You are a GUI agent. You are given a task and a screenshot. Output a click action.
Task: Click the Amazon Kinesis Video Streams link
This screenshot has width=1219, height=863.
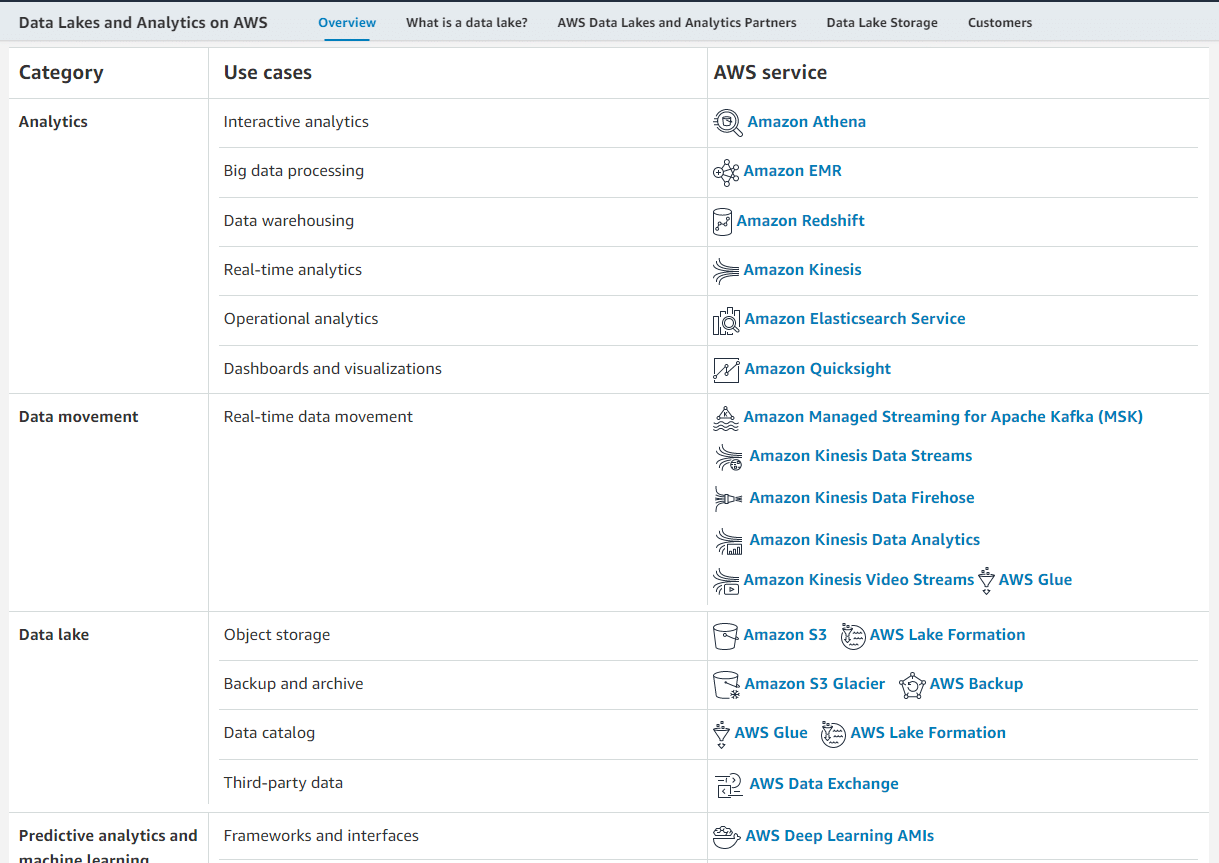tap(858, 579)
